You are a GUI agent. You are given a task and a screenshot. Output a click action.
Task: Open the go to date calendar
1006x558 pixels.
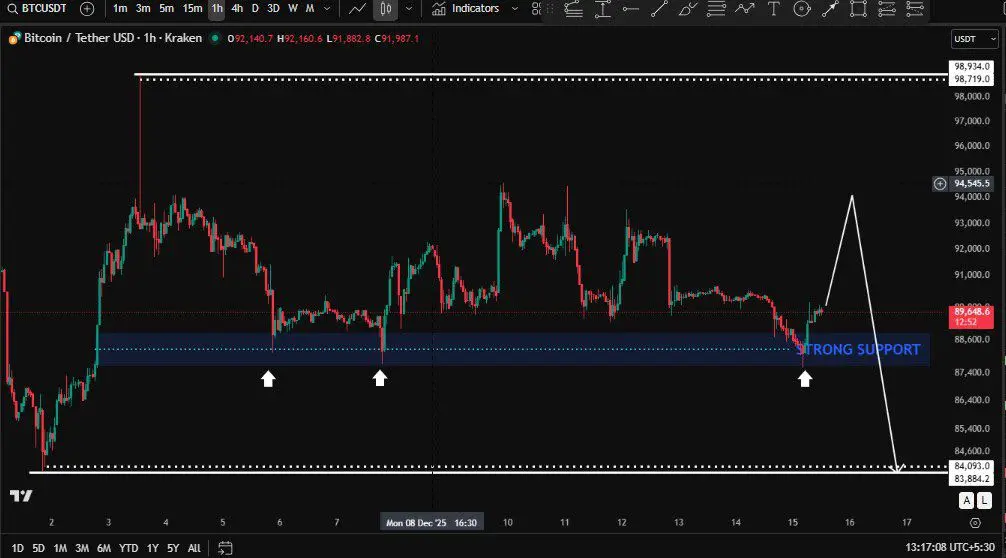pyautogui.click(x=225, y=548)
